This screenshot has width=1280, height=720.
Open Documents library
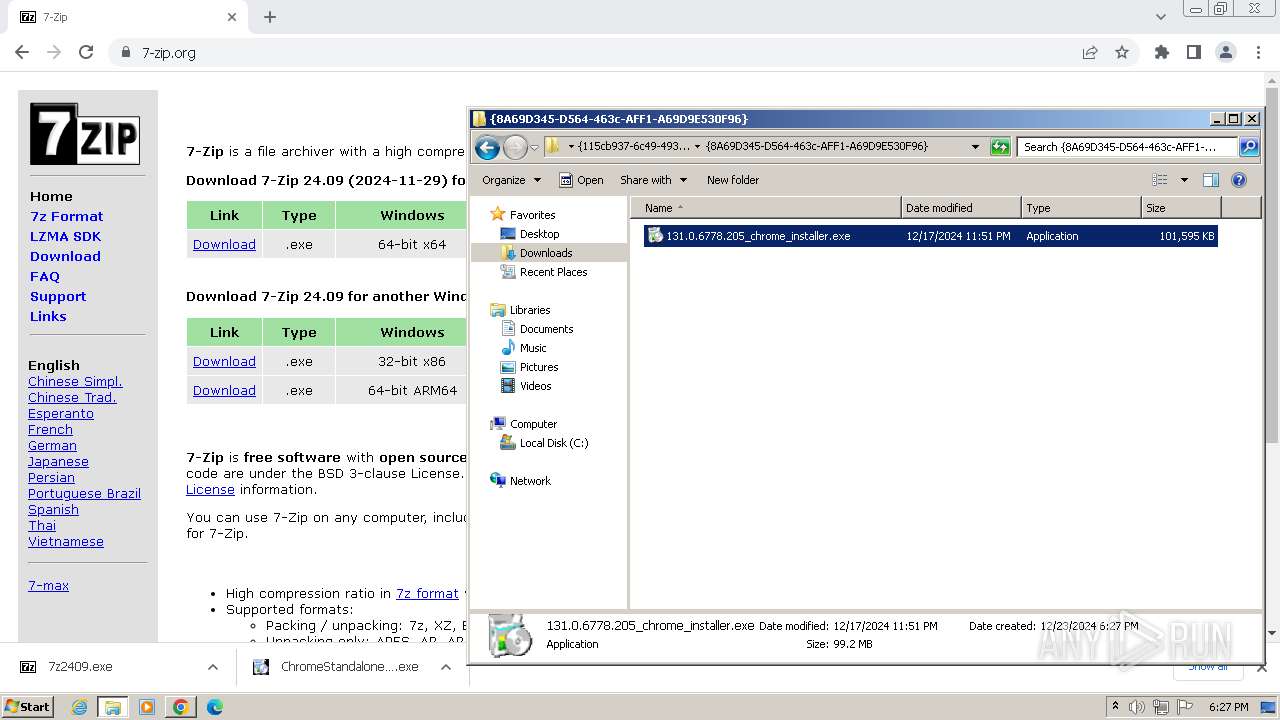[546, 329]
